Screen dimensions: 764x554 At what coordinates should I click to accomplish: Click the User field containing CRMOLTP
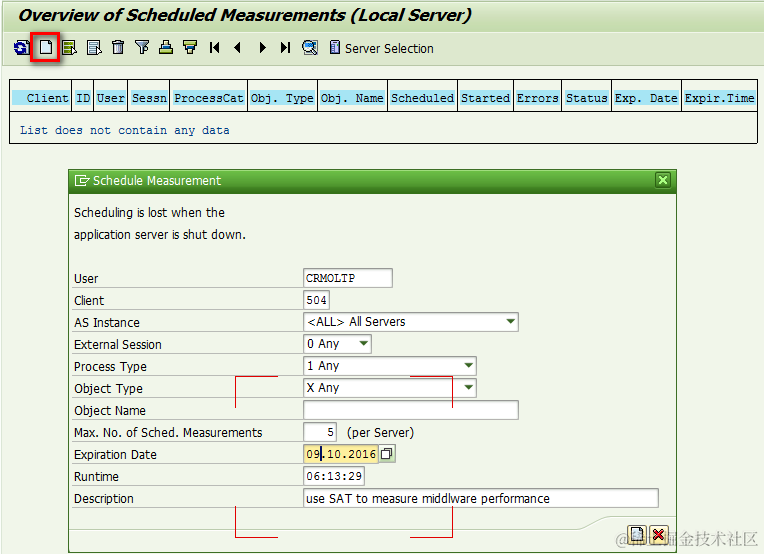[348, 278]
